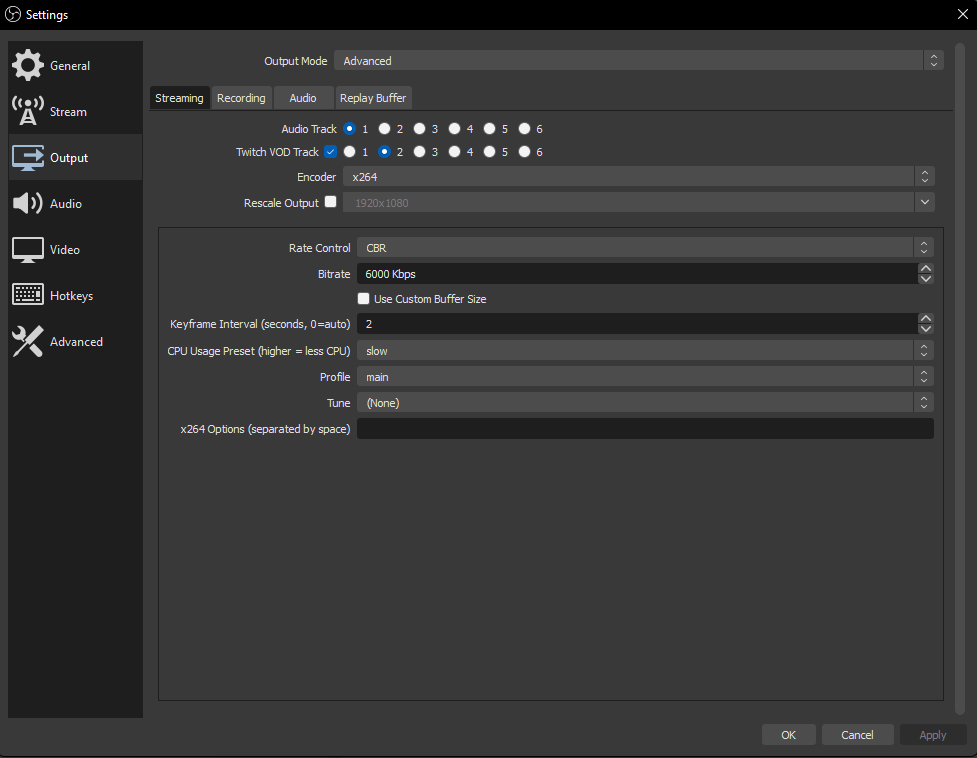Image resolution: width=977 pixels, height=758 pixels.
Task: Switch to the Replay Buffer tab
Action: pyautogui.click(x=373, y=98)
